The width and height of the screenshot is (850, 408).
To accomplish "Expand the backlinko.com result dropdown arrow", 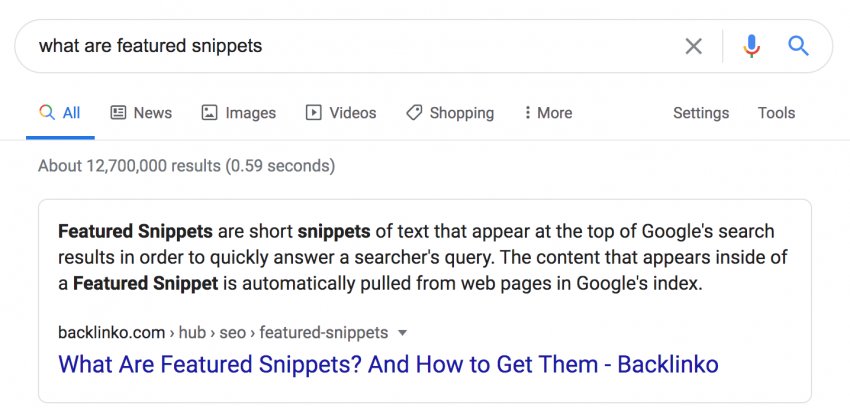I will 402,332.
